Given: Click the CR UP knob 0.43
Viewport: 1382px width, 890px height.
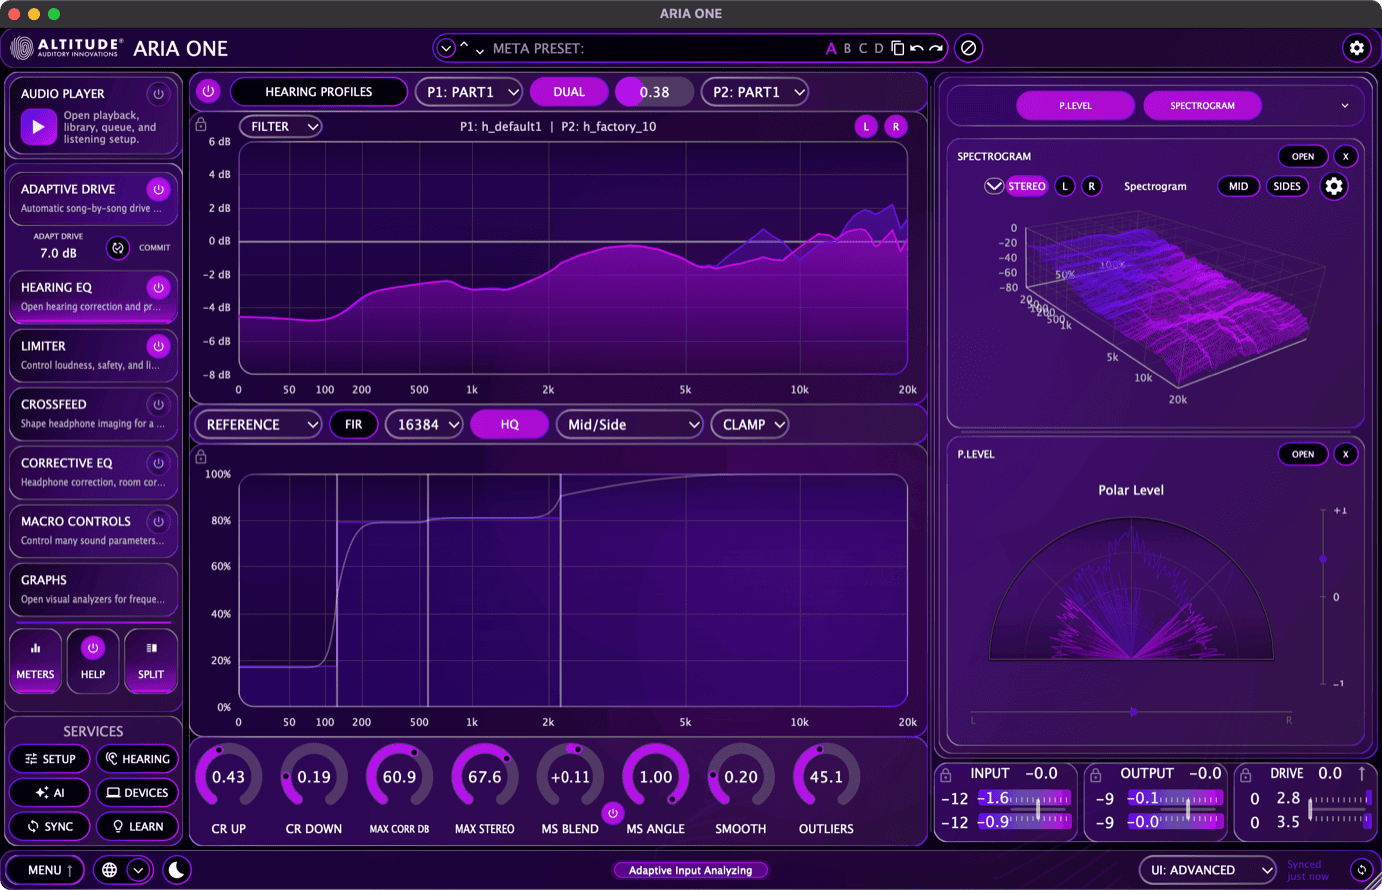Looking at the screenshot, I should click(x=228, y=777).
